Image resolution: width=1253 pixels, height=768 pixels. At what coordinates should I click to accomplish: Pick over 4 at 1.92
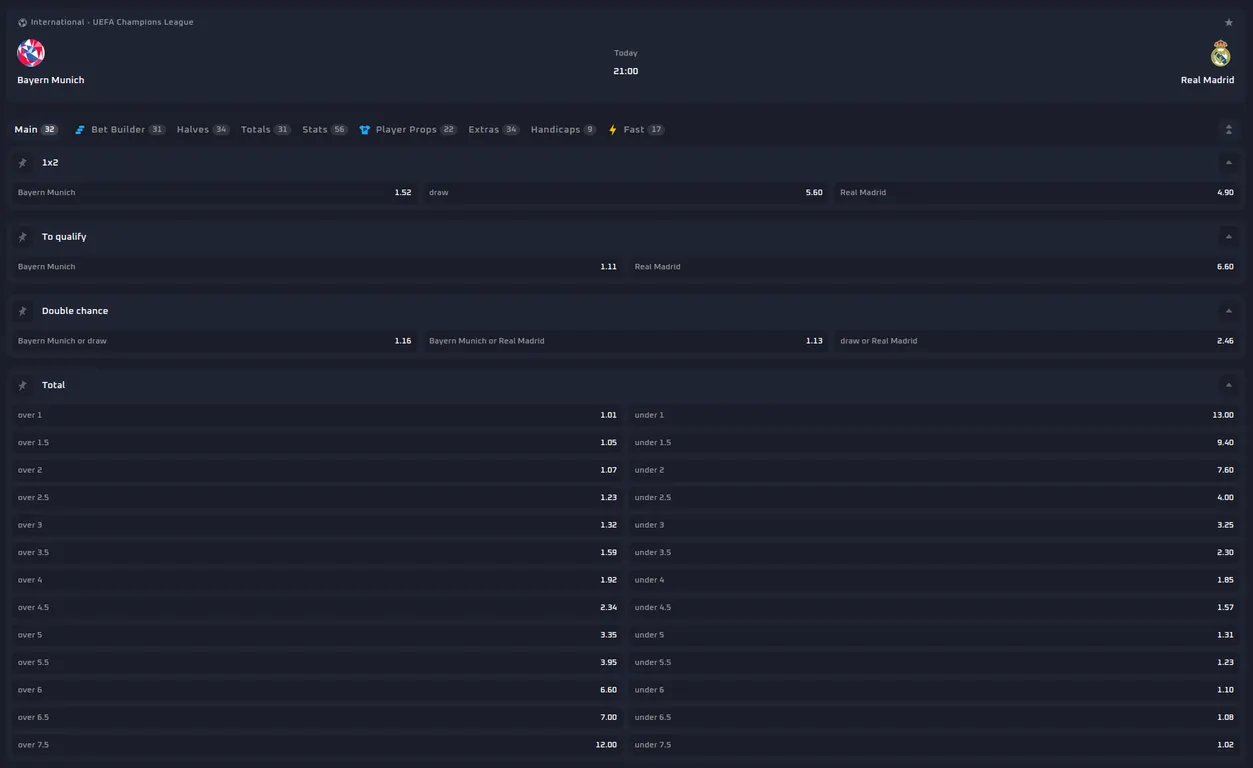317,580
